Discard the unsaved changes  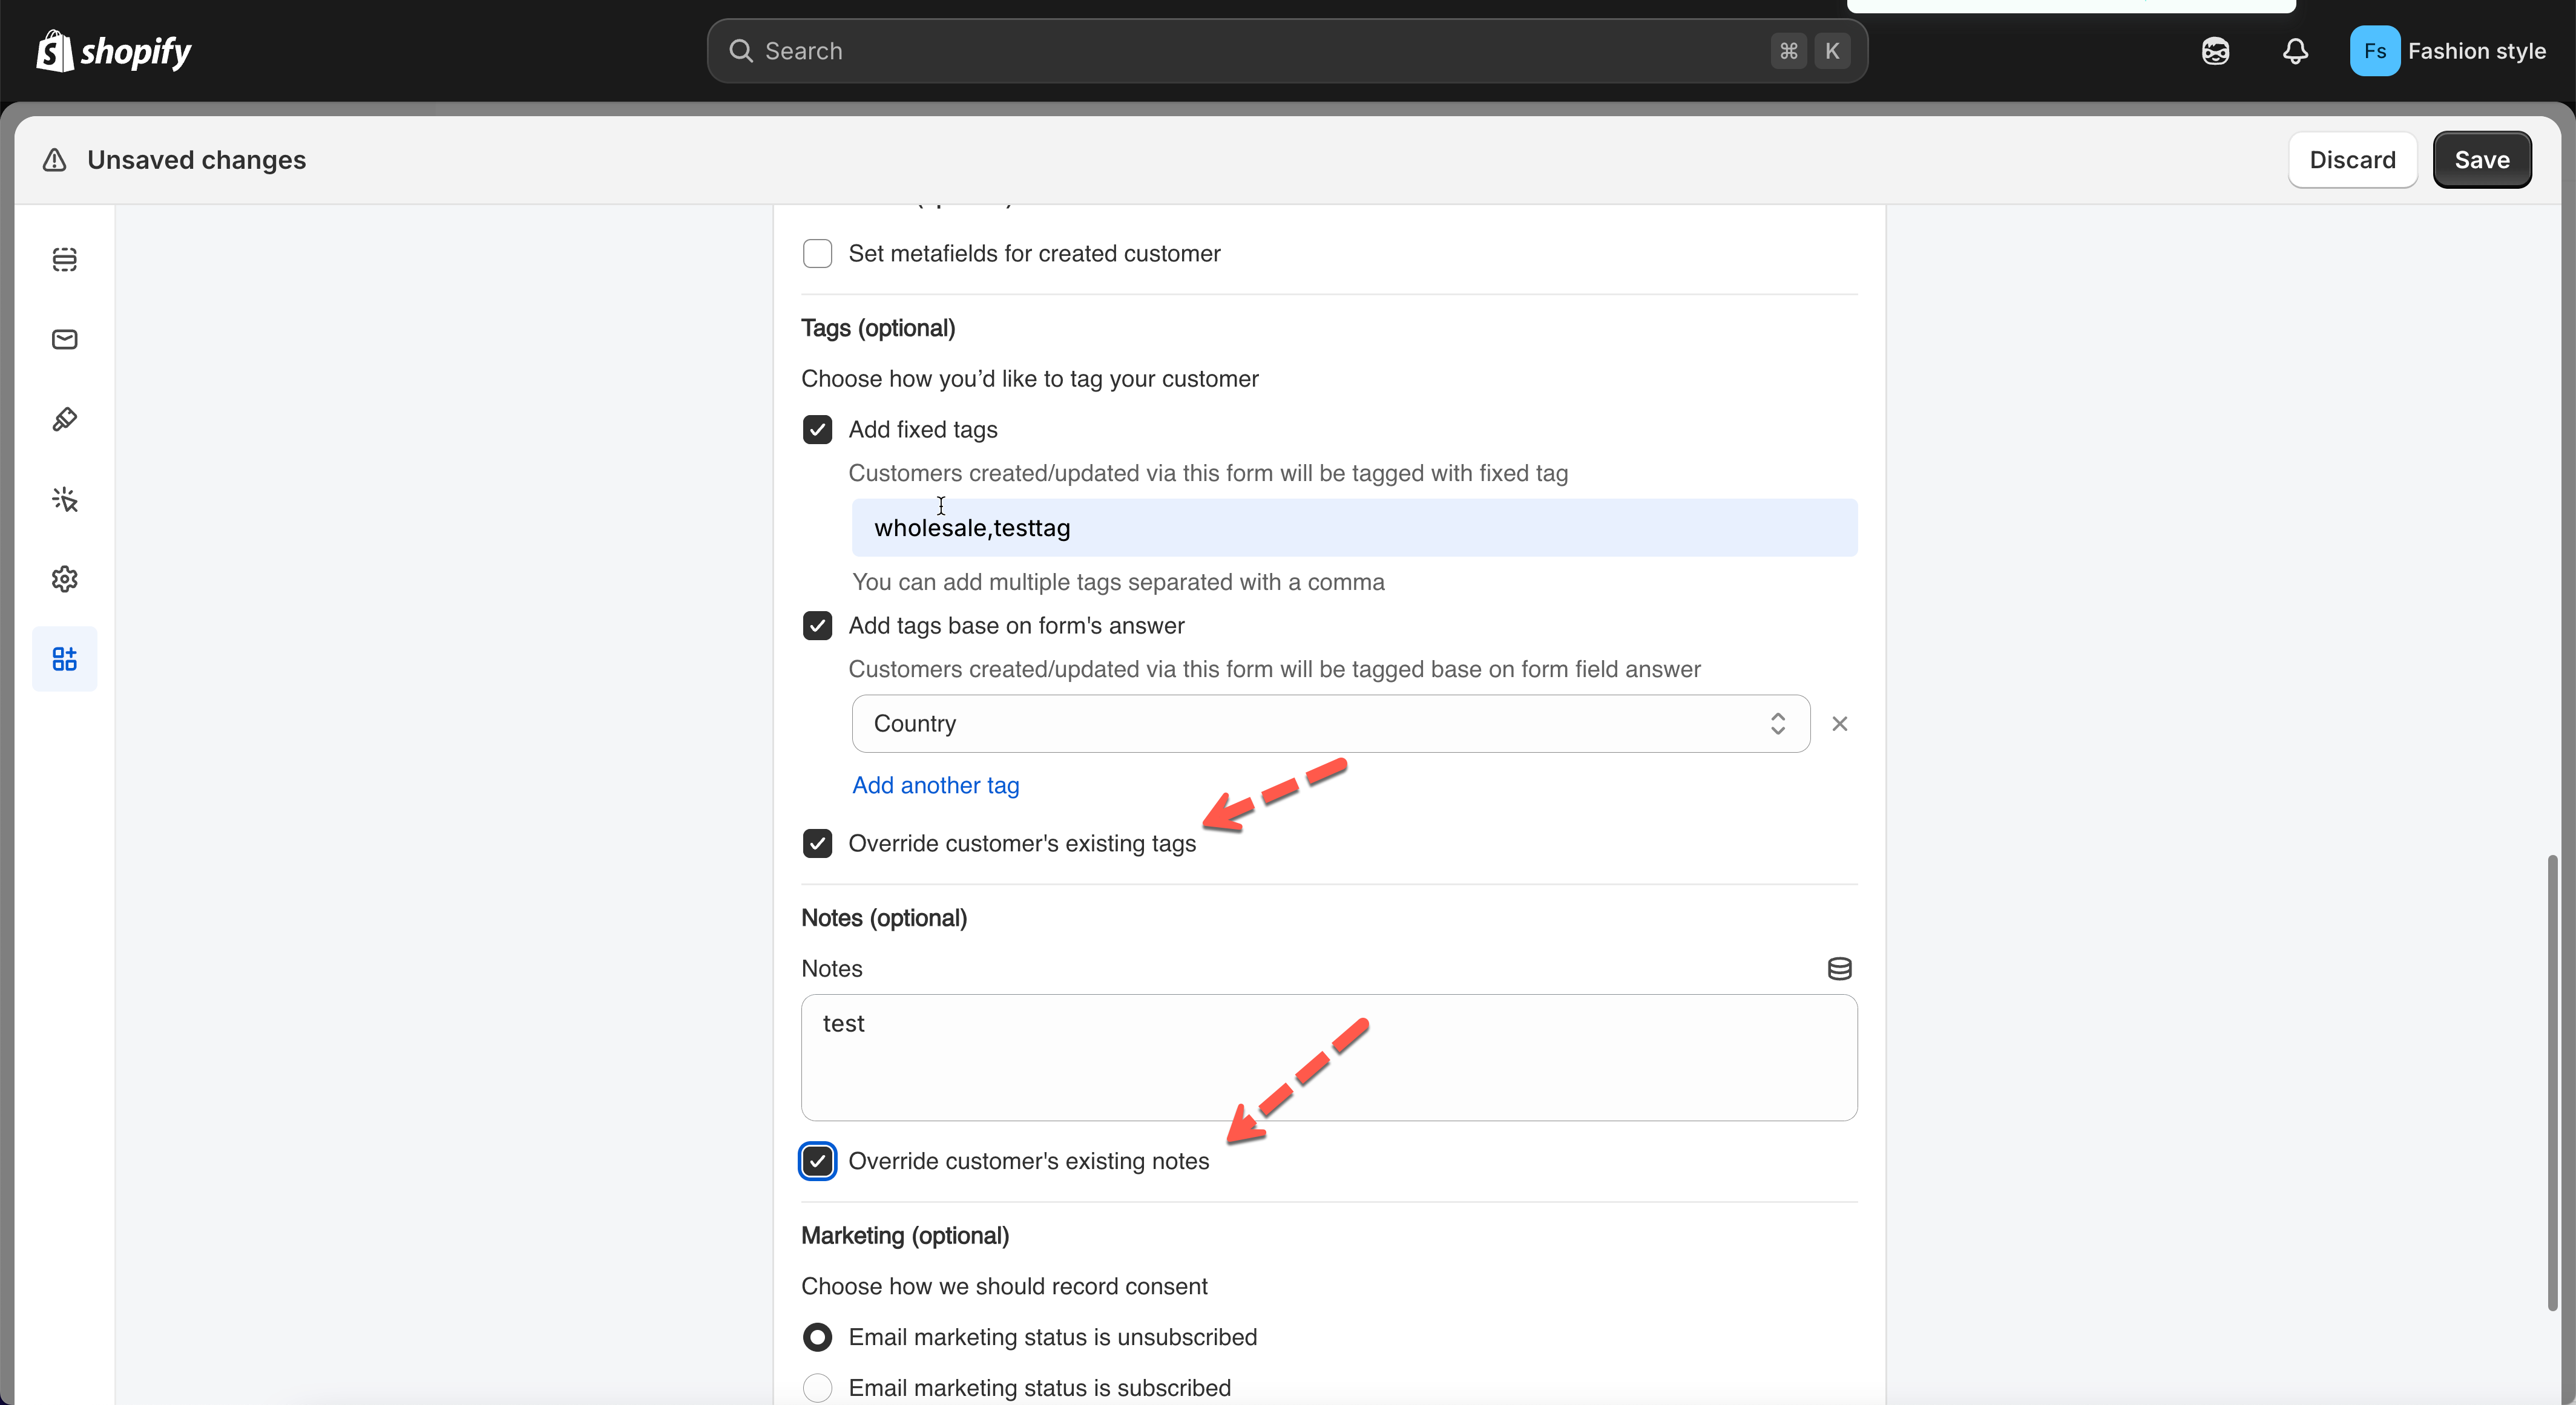coord(2352,160)
